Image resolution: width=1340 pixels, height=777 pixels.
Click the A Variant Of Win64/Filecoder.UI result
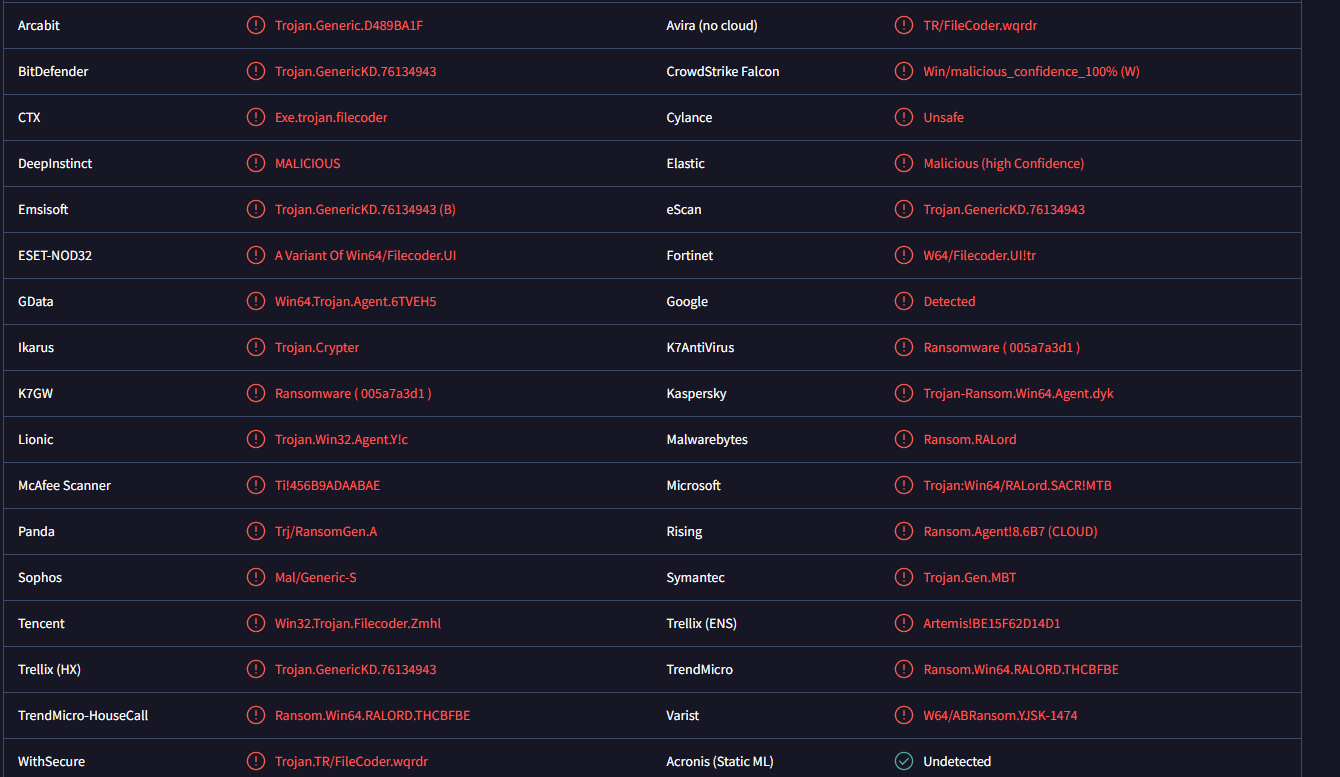pyautogui.click(x=366, y=255)
